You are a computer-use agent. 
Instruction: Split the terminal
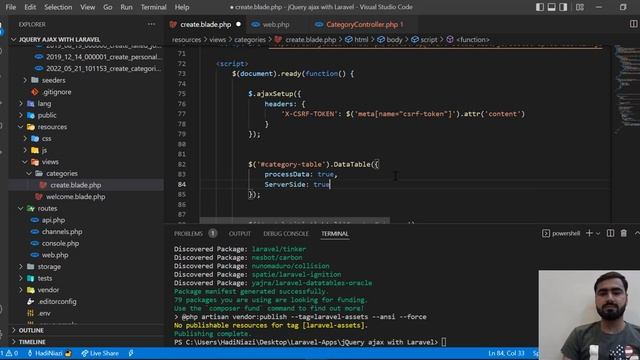[610, 233]
